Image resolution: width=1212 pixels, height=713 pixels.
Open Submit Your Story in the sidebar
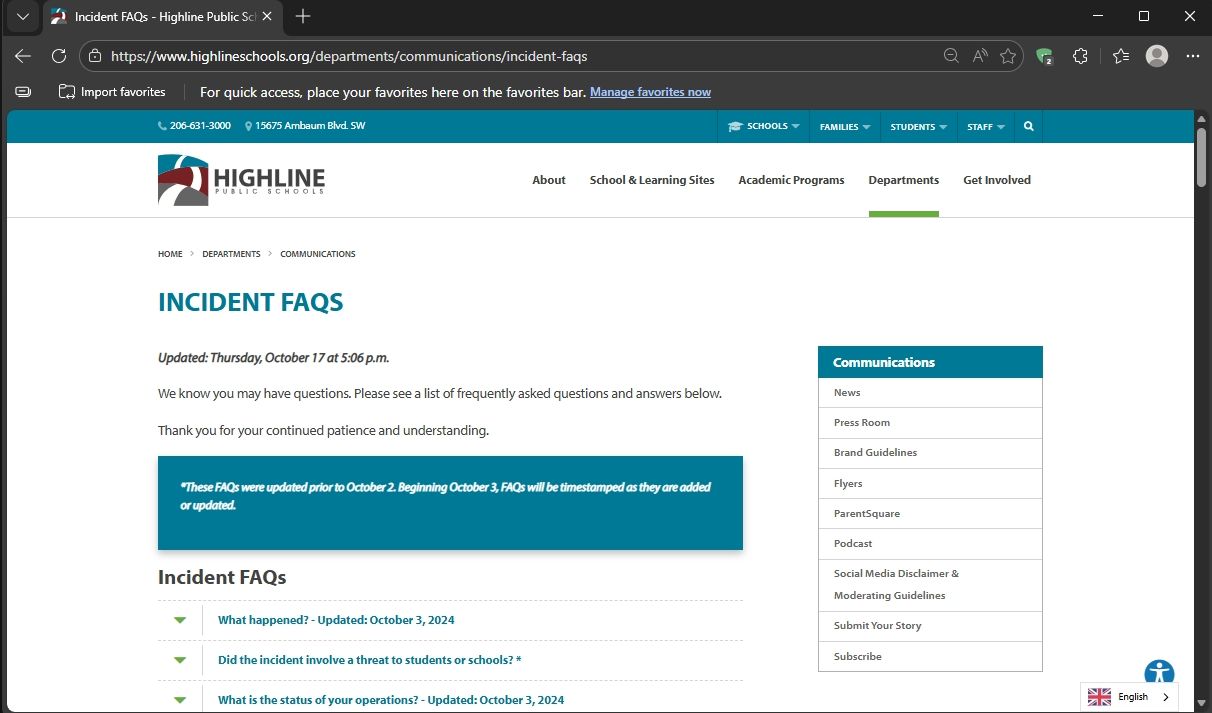[930, 625]
